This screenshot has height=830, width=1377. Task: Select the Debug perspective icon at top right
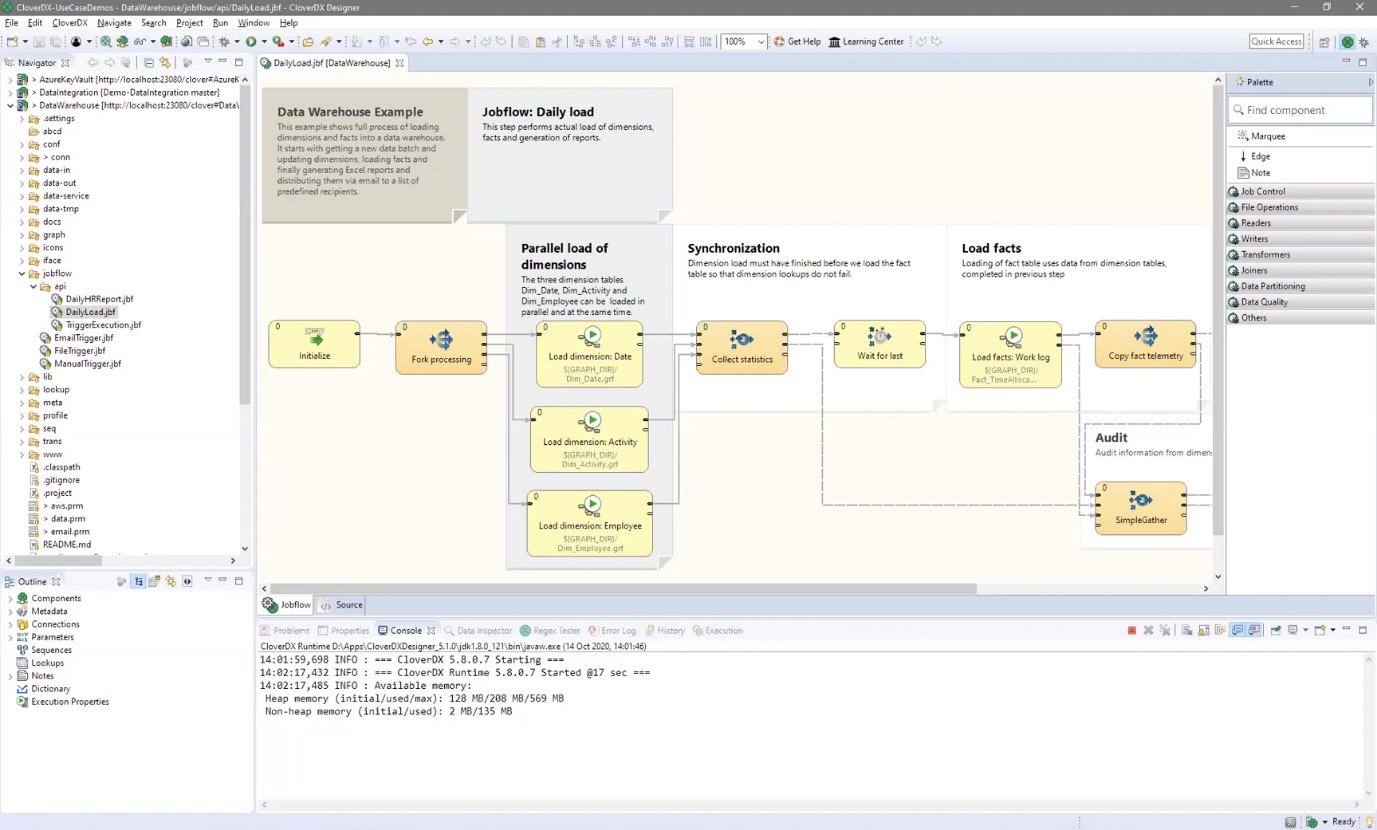pyautogui.click(x=1365, y=42)
